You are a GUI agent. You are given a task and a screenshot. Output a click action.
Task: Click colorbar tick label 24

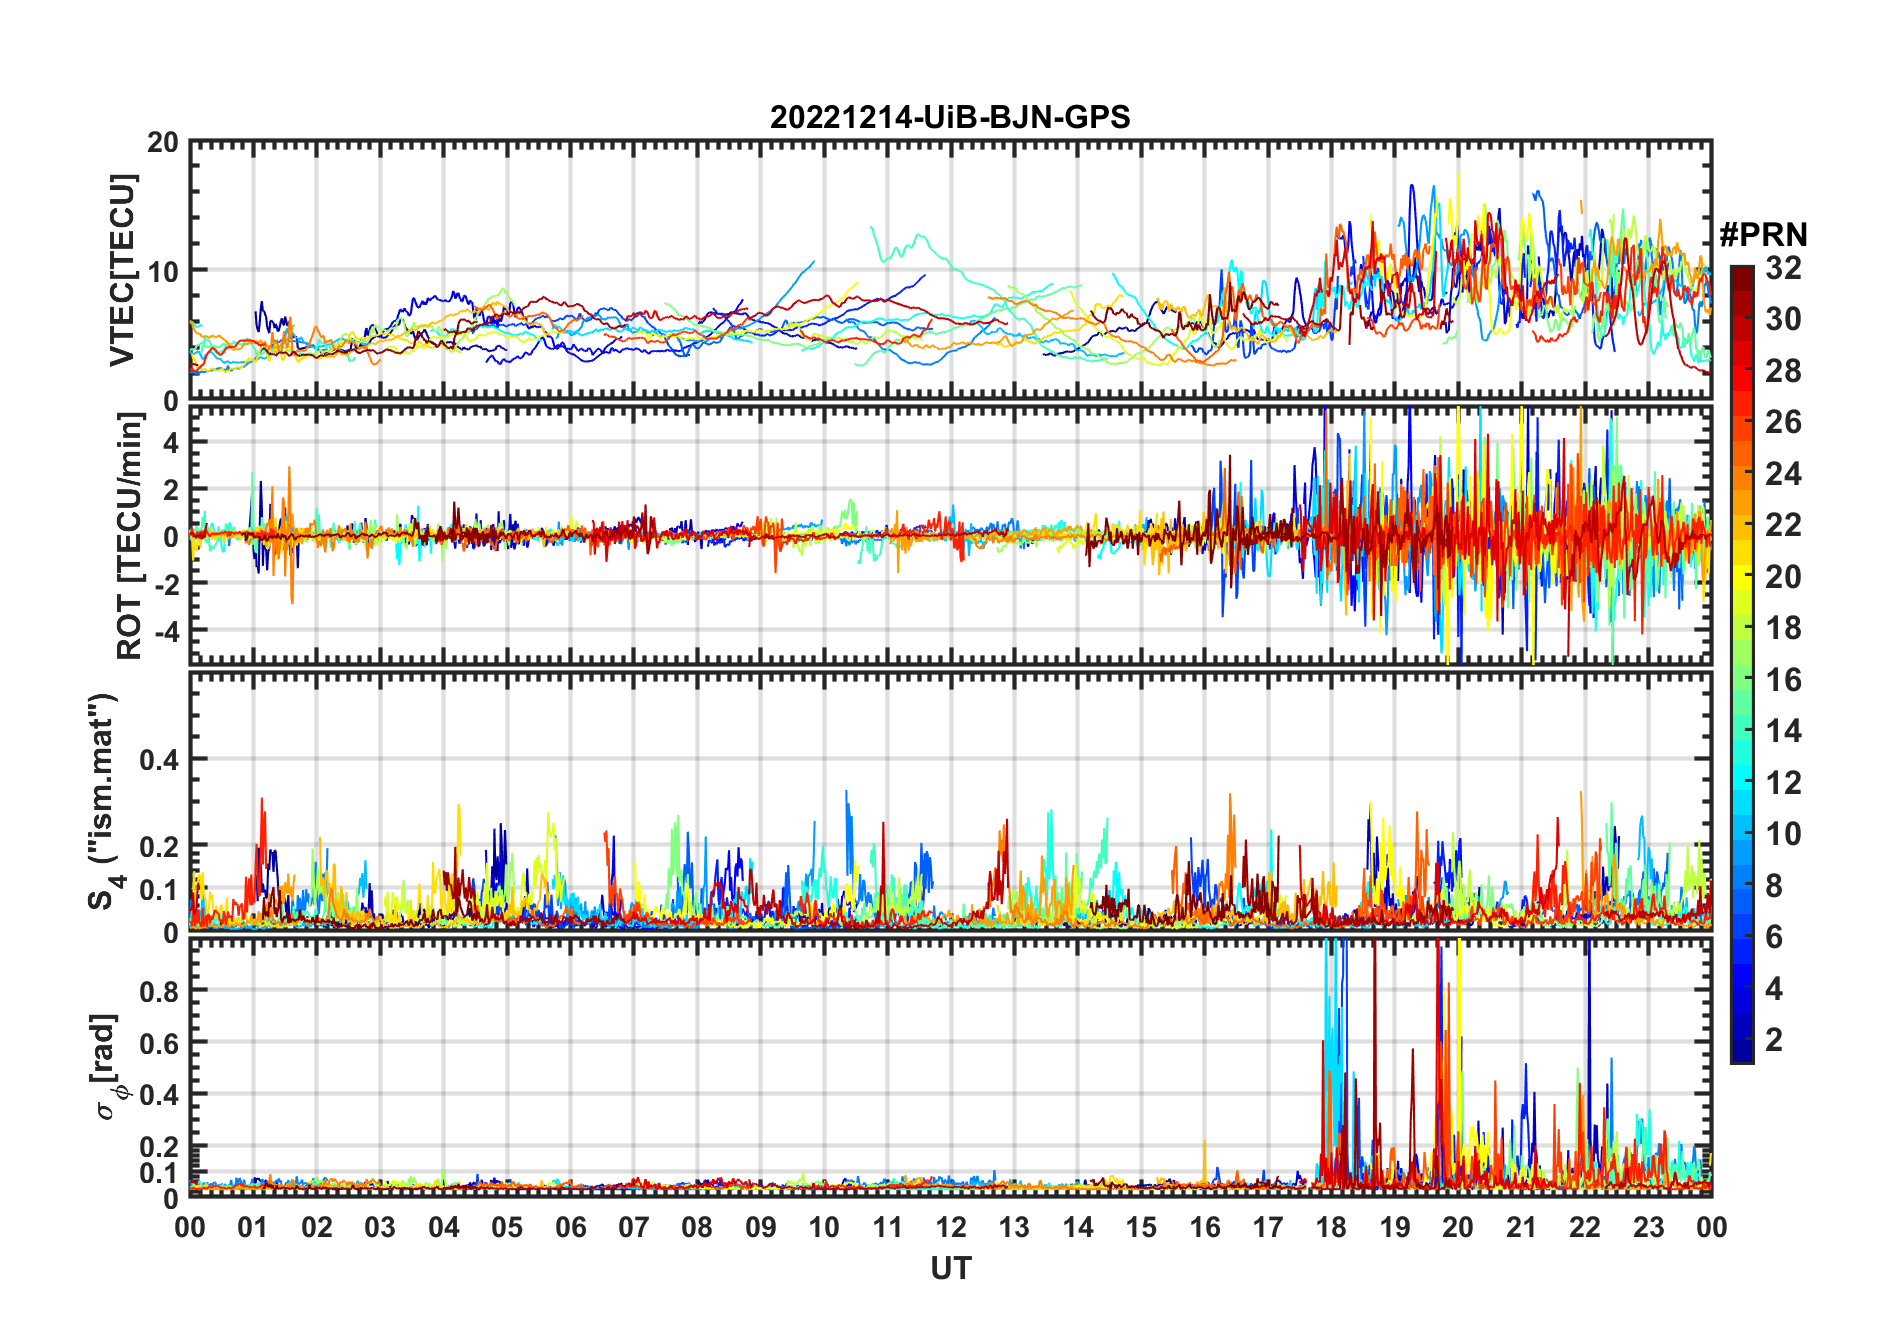1783,474
